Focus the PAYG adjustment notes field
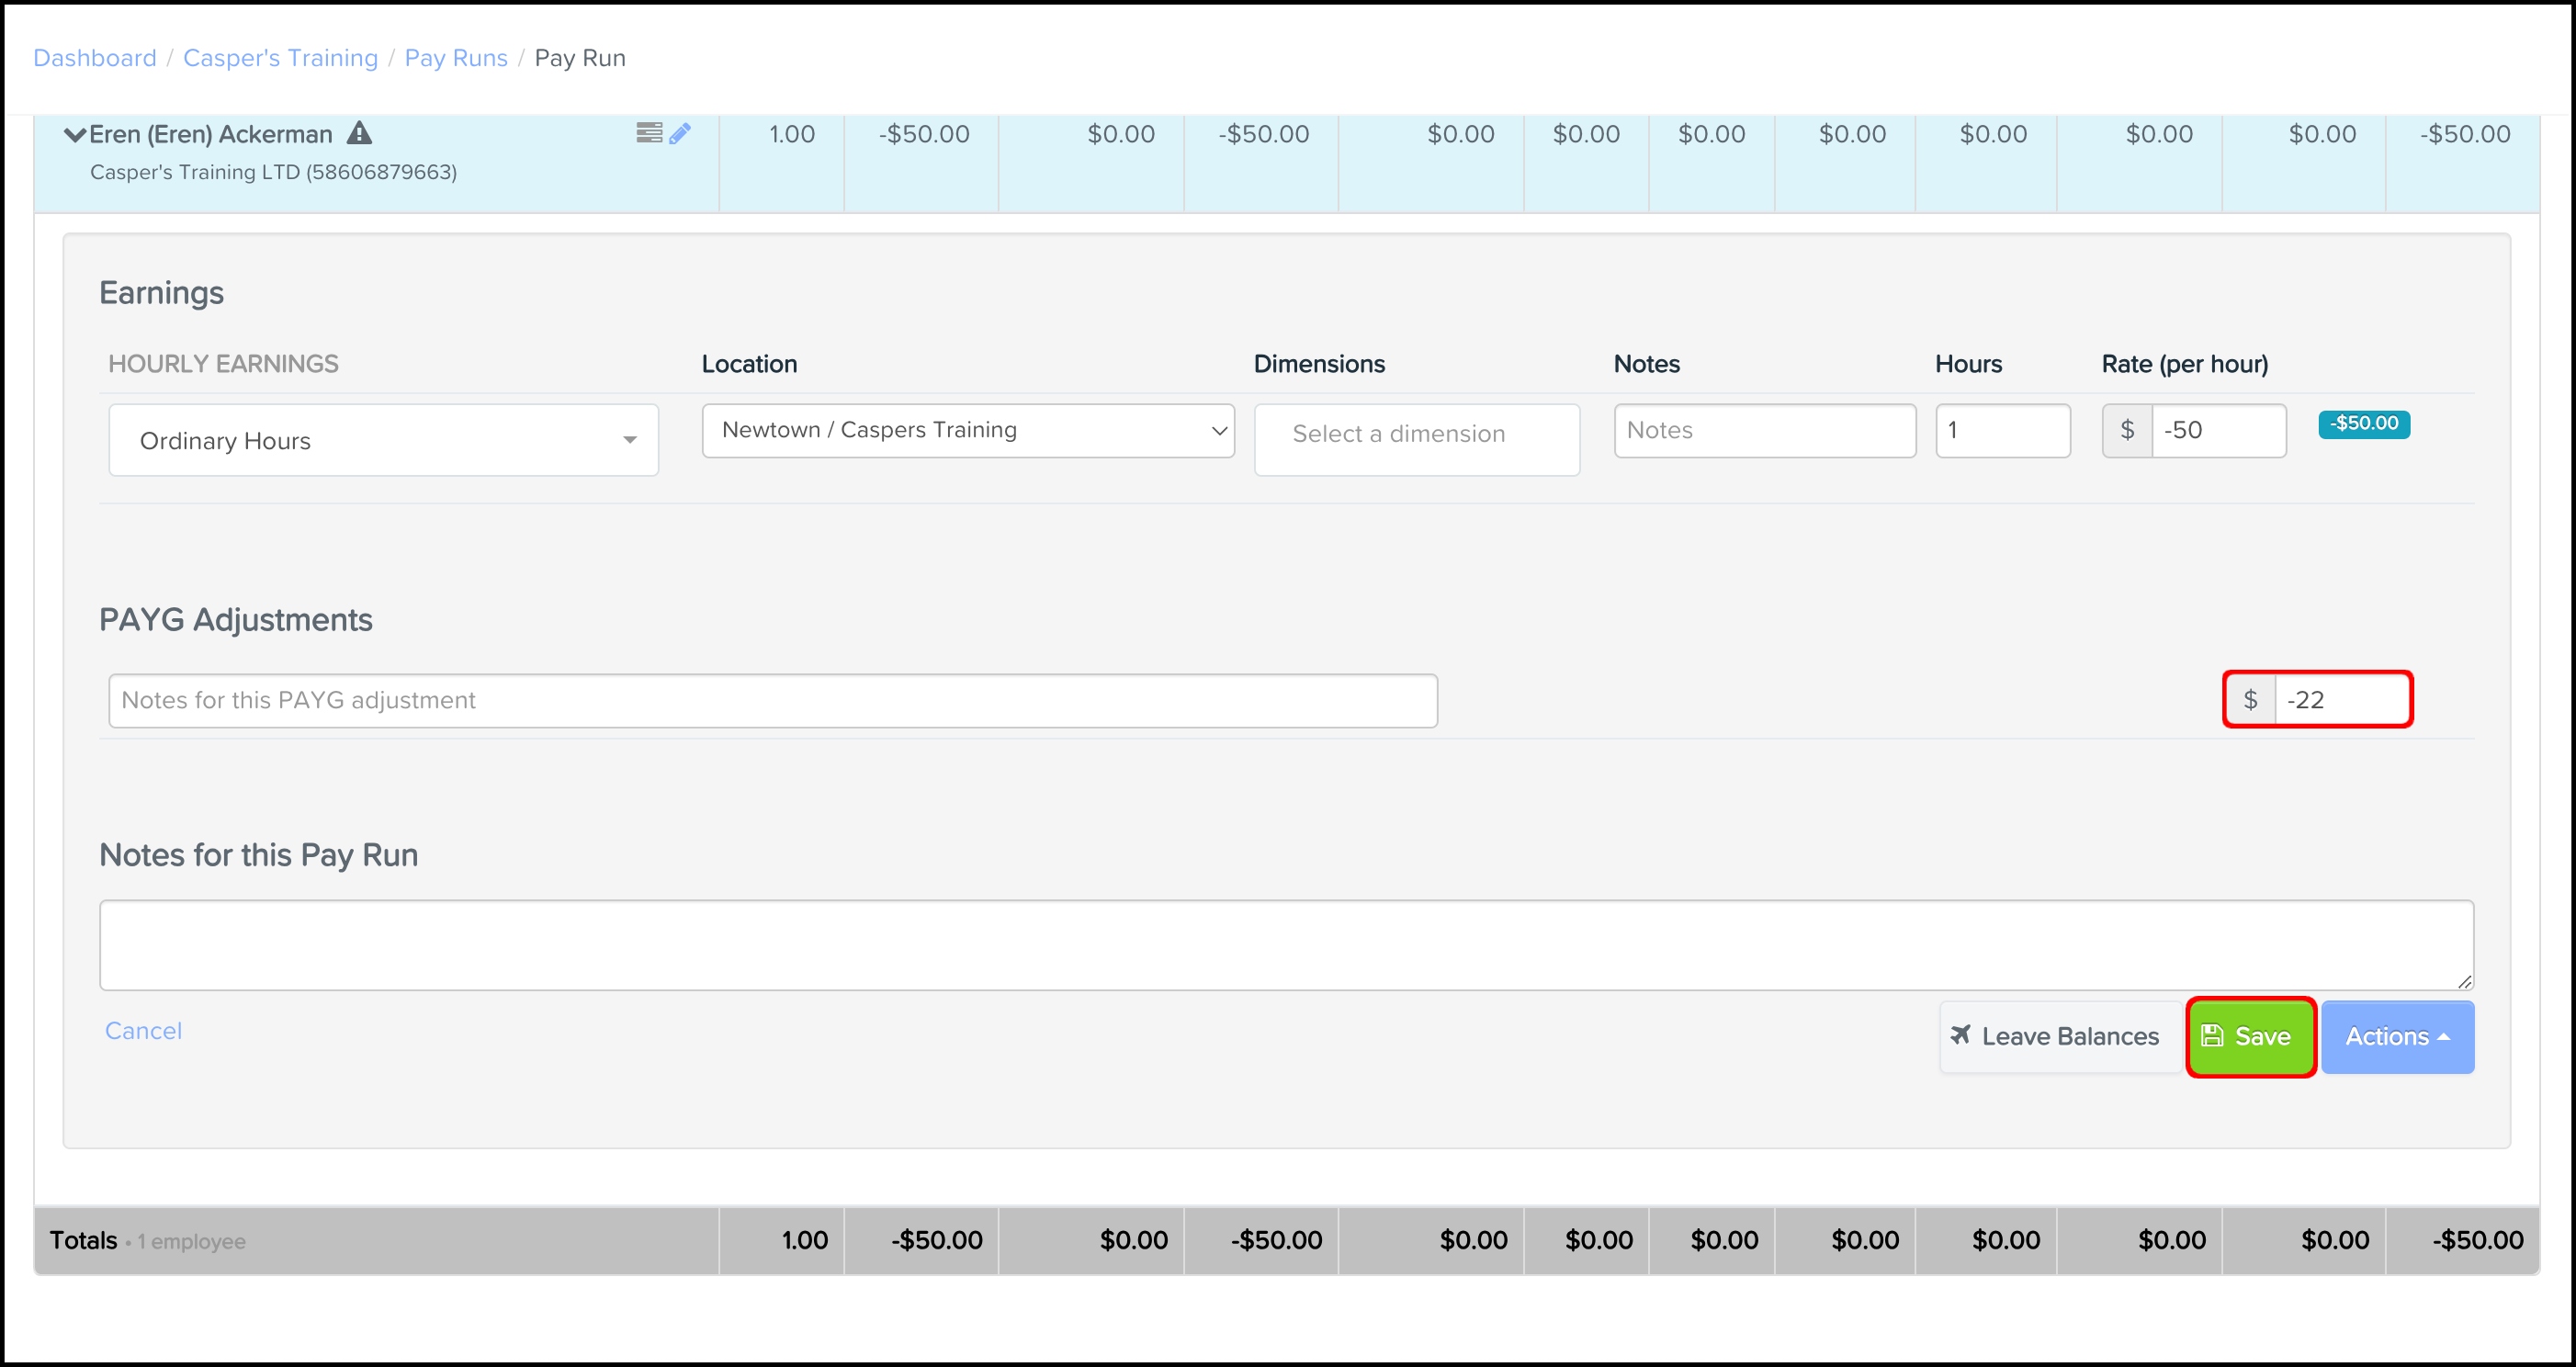This screenshot has height=1367, width=2576. tap(773, 700)
